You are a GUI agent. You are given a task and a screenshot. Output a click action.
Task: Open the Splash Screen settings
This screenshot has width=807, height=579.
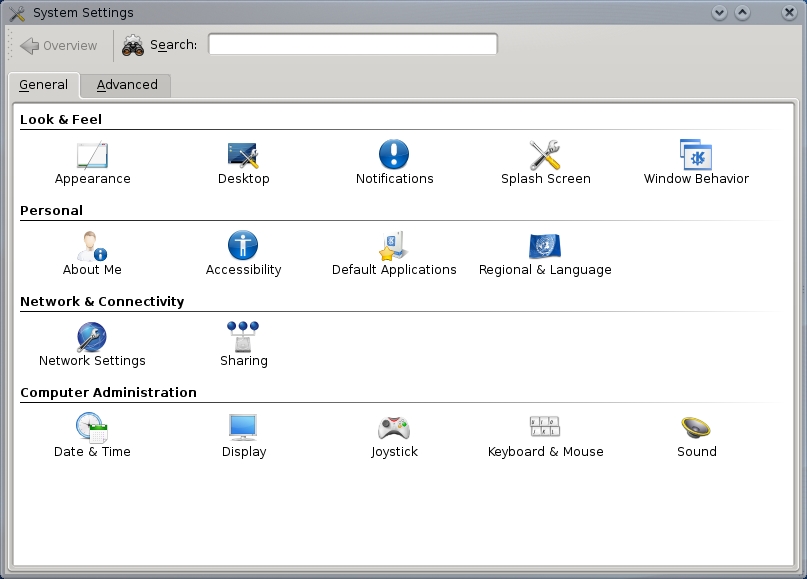545,156
